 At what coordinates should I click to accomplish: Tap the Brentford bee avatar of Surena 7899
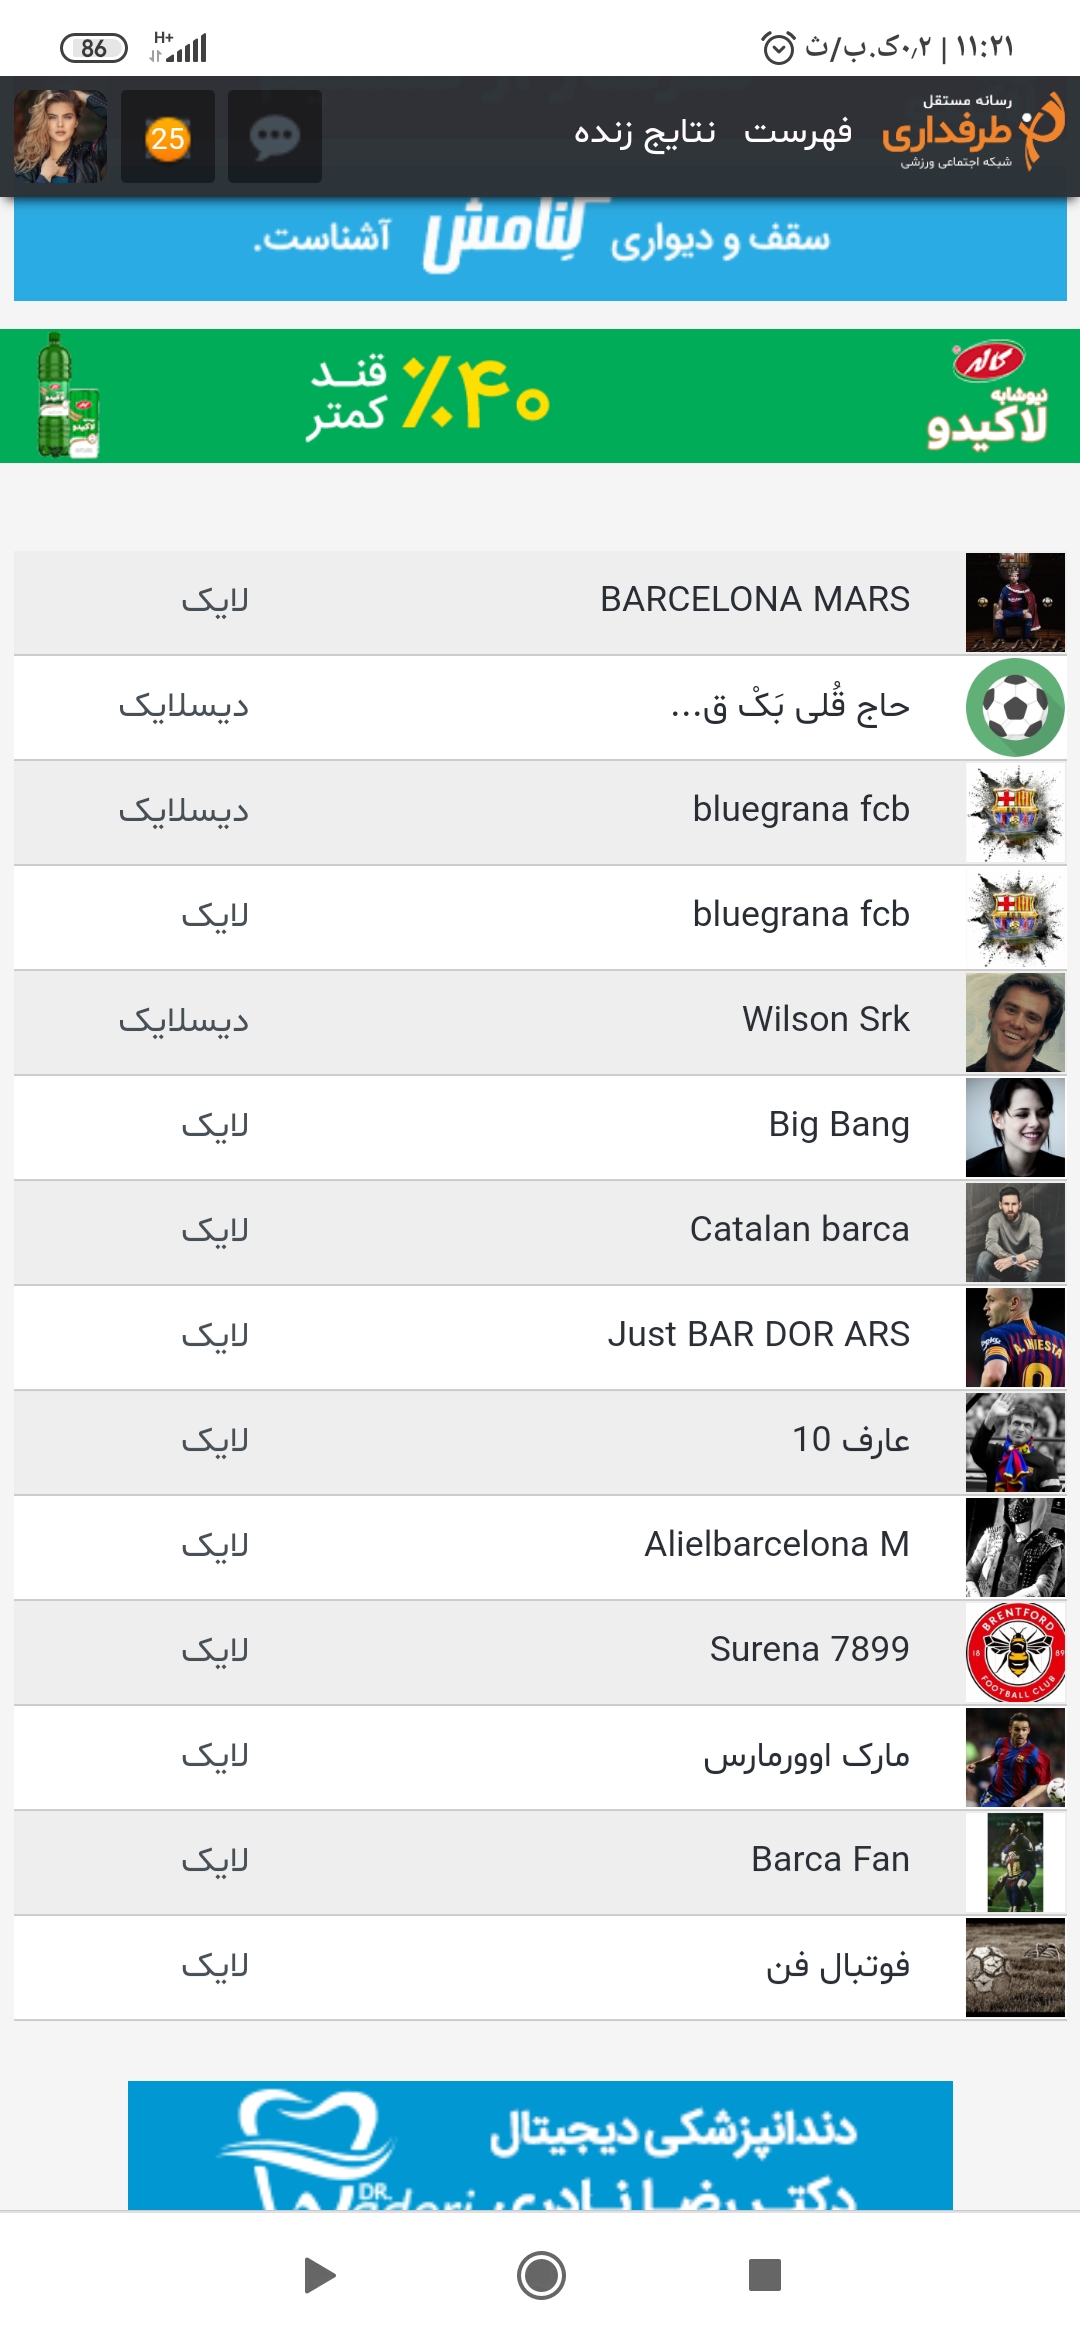click(x=1015, y=1652)
